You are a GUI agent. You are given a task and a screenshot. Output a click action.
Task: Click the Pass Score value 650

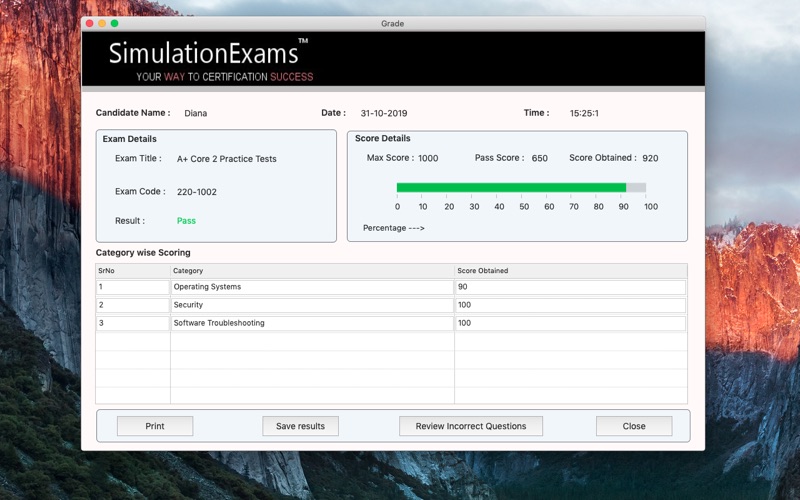(540, 158)
